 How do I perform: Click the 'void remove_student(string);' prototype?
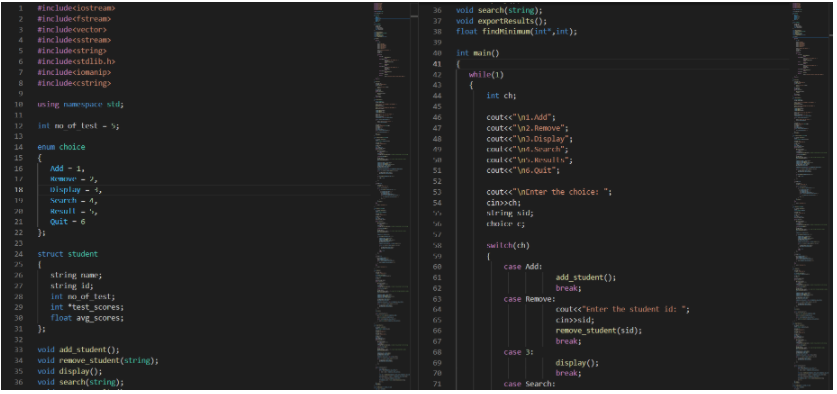98,361
